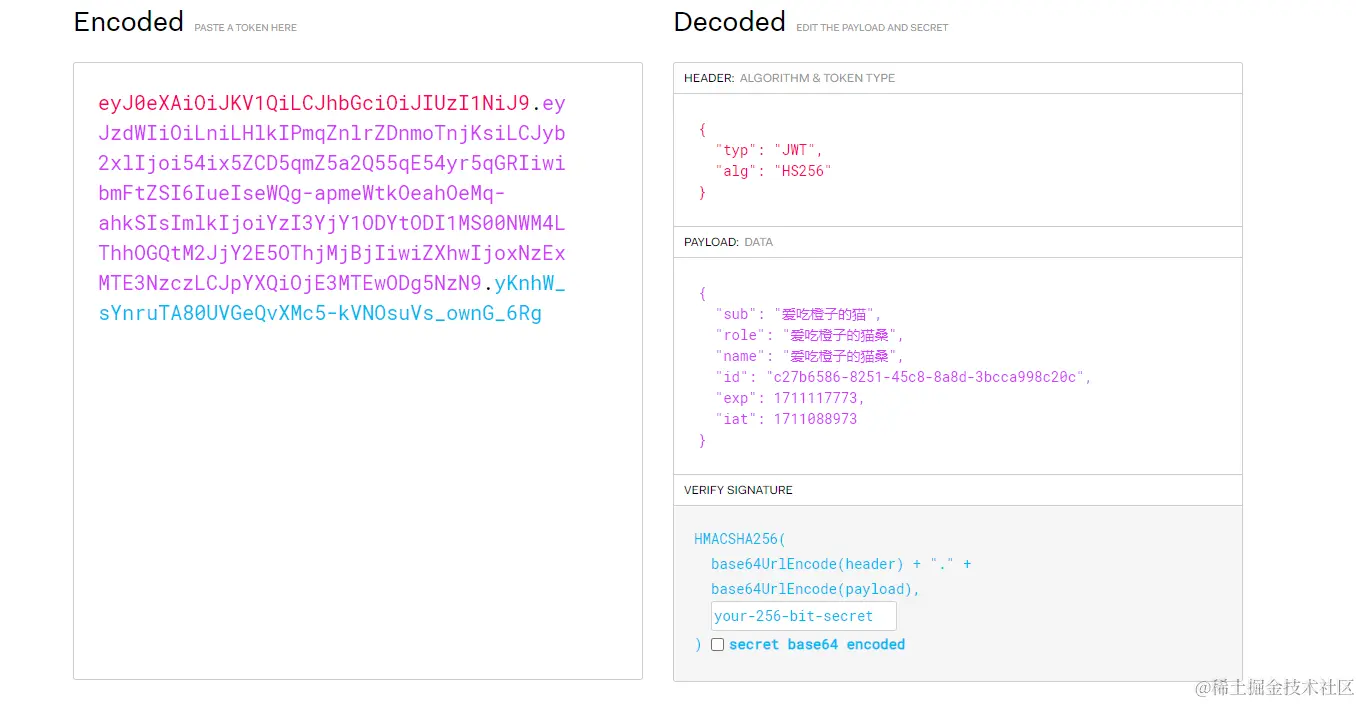Screen dimensions: 1361x704
Task: Click the "id" UUID value in payload
Action: coord(925,377)
